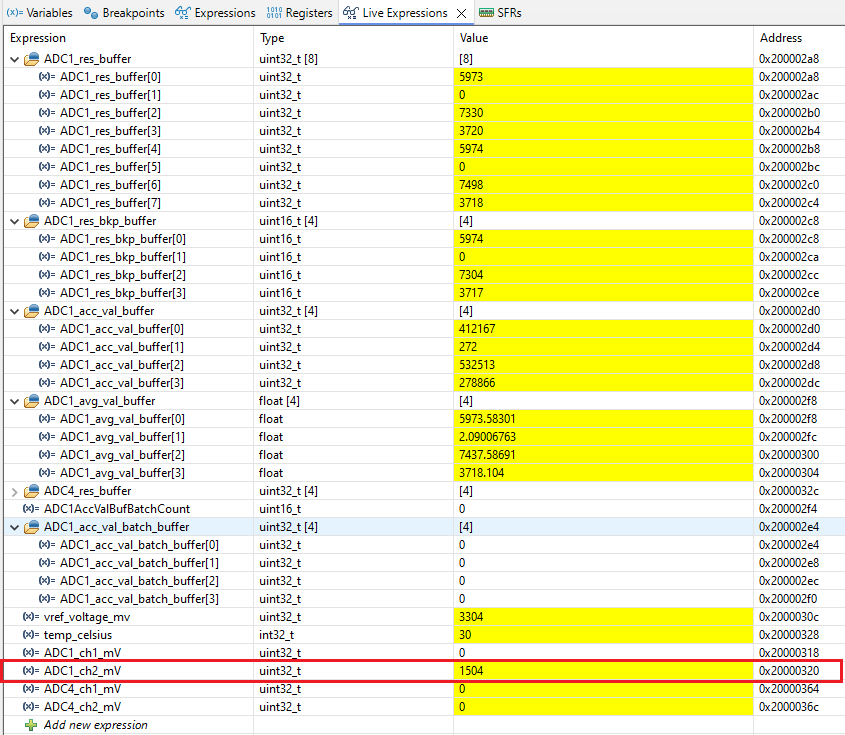Image resolution: width=845 pixels, height=735 pixels.
Task: Click the value 412167
Action: [477, 329]
